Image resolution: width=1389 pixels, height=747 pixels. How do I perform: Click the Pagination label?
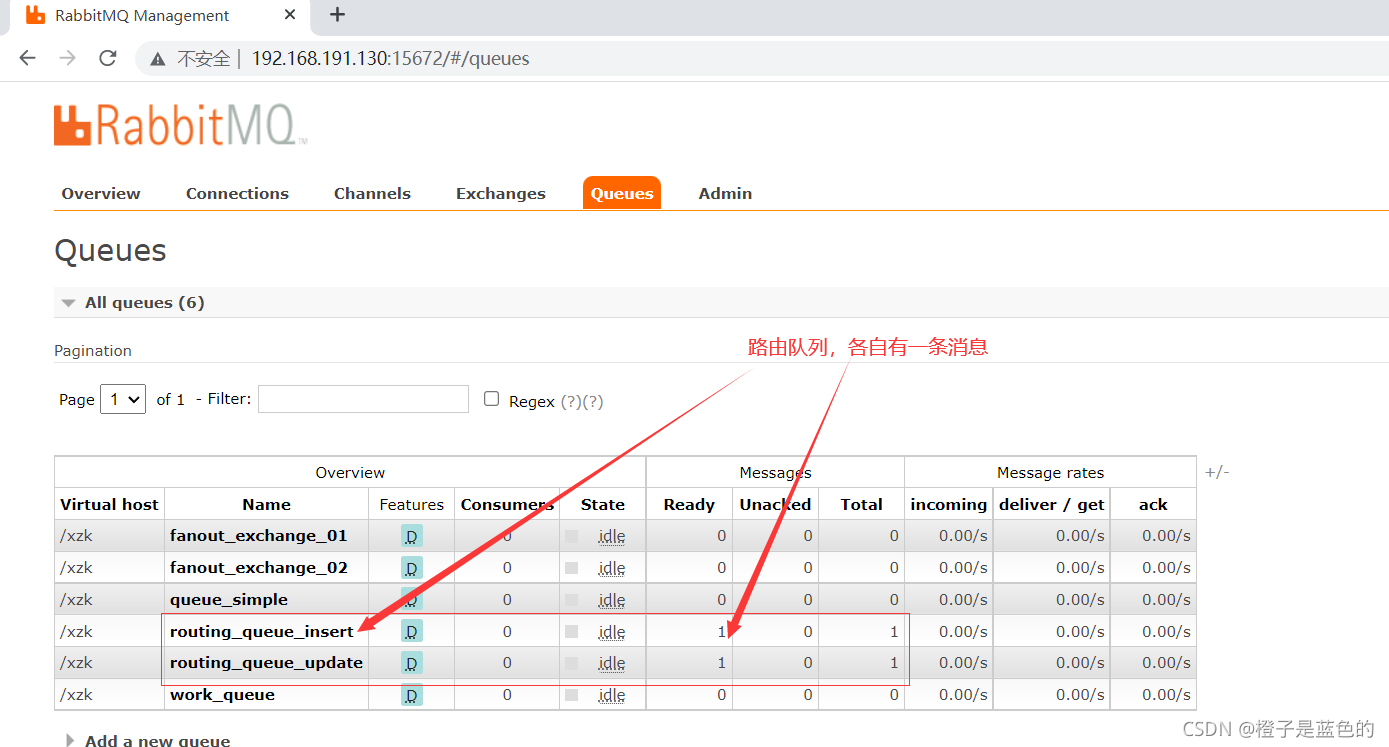(x=93, y=351)
